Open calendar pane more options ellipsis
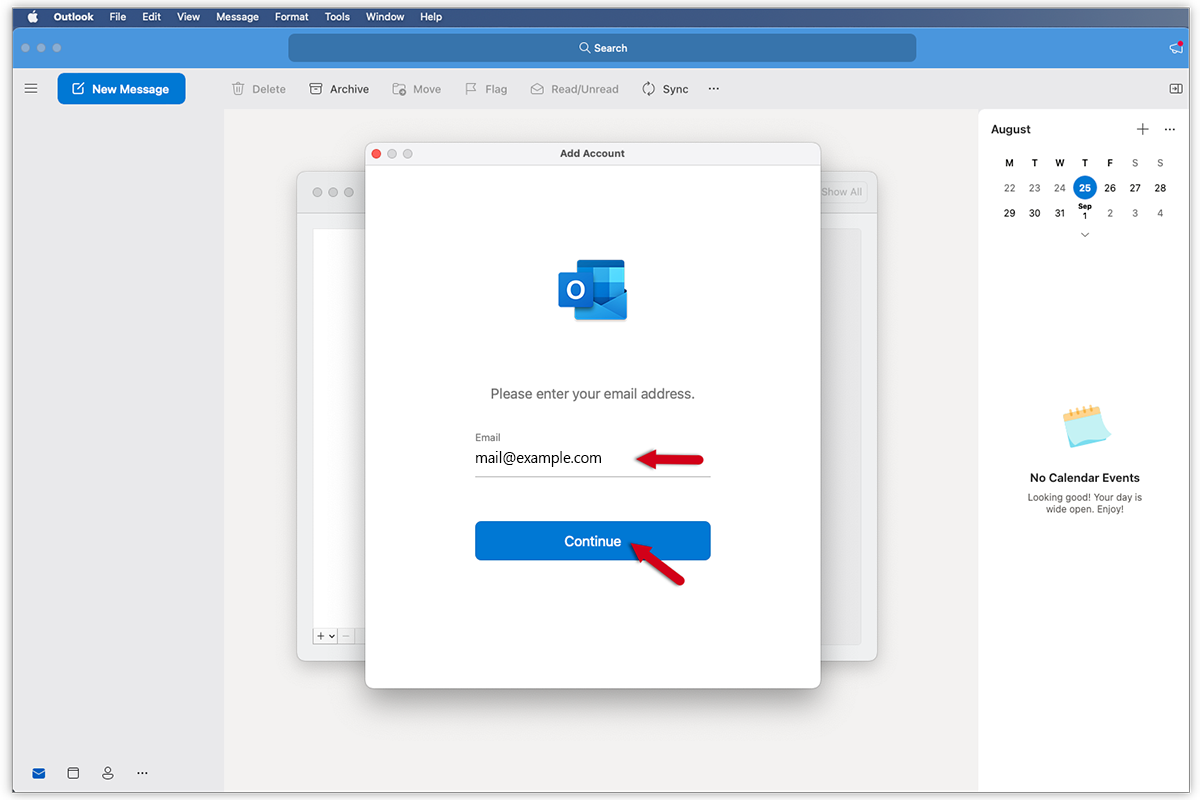Viewport: 1200px width, 800px height. 1170,129
